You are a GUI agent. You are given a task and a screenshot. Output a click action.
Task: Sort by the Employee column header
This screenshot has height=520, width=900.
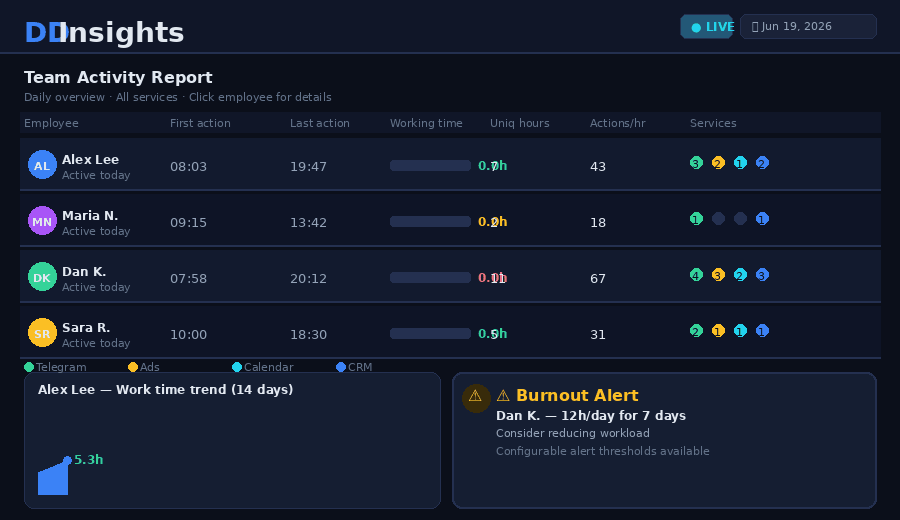51,123
